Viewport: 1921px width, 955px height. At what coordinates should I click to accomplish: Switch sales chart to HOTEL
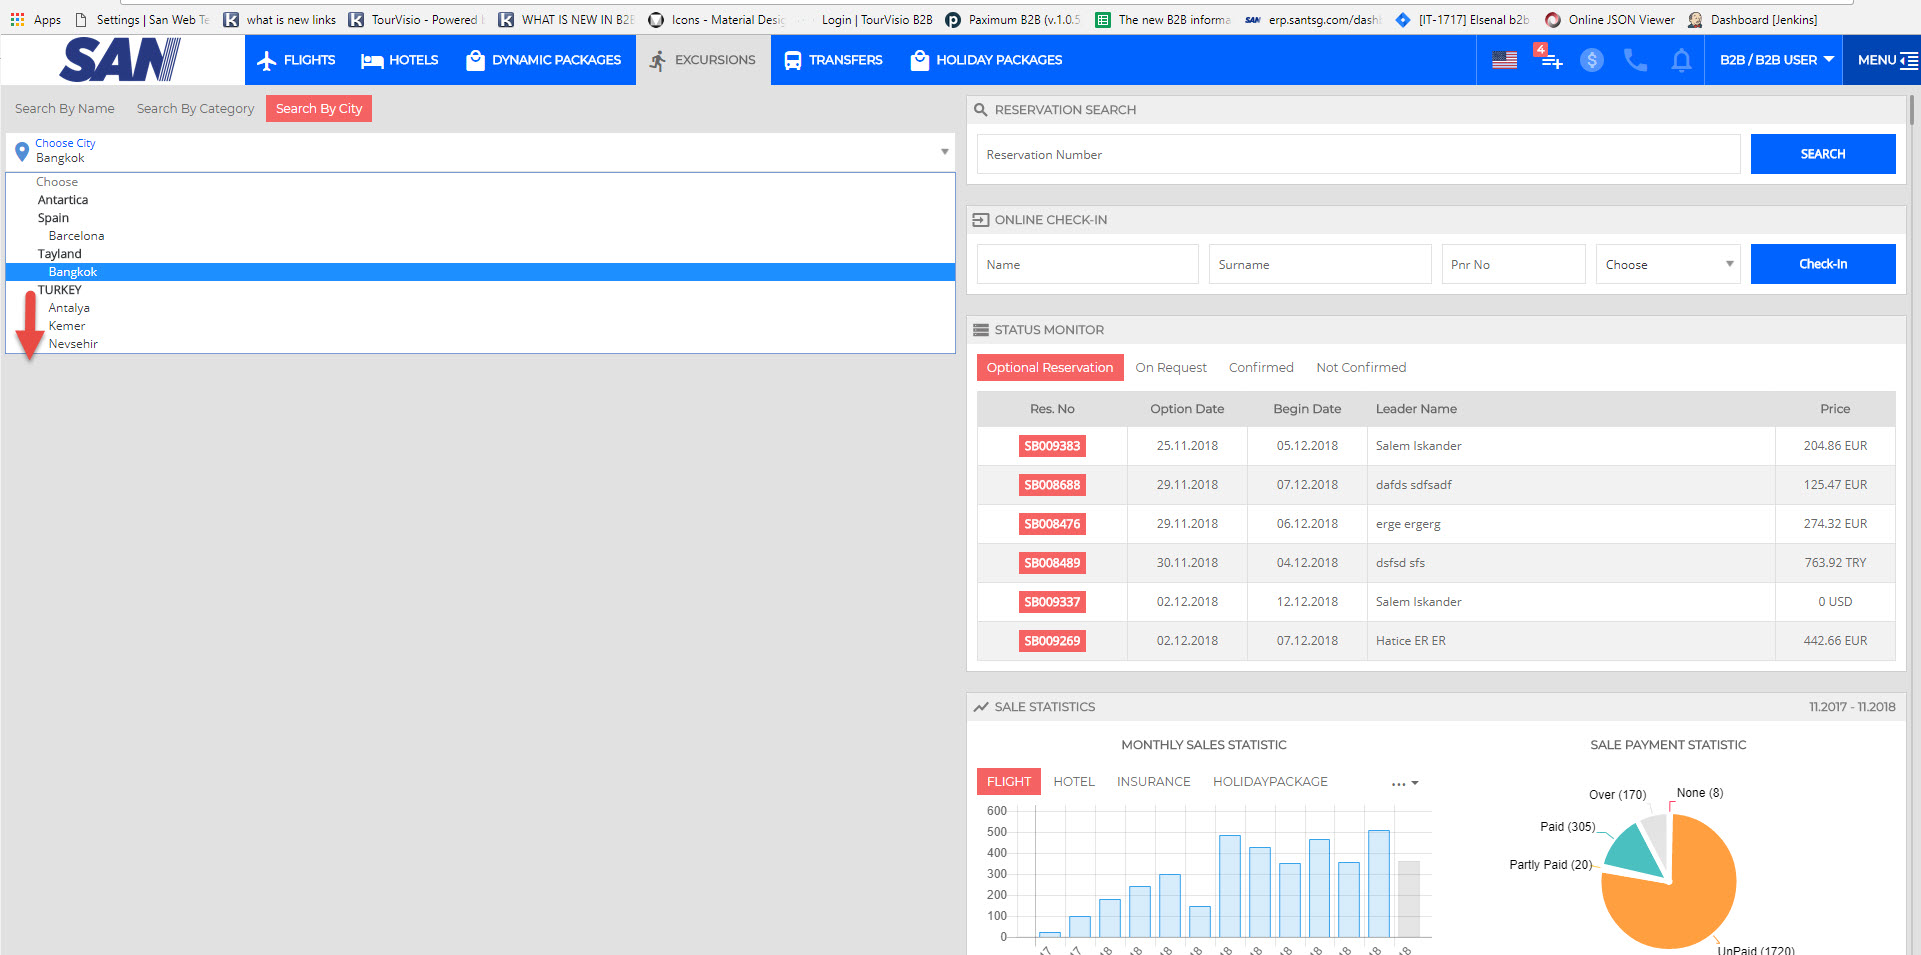(1073, 782)
